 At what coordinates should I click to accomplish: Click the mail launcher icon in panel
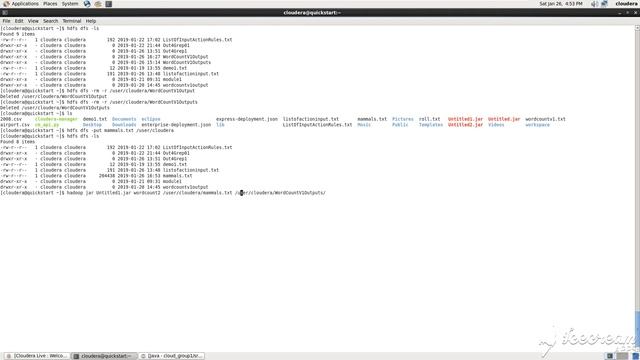[98, 4]
